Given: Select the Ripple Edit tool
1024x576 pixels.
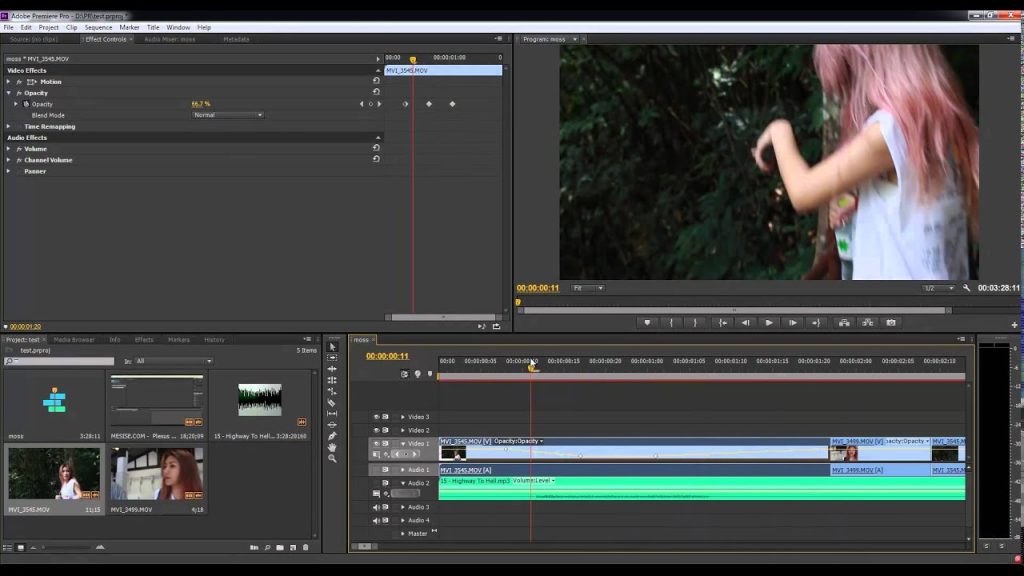Looking at the screenshot, I should pos(332,369).
